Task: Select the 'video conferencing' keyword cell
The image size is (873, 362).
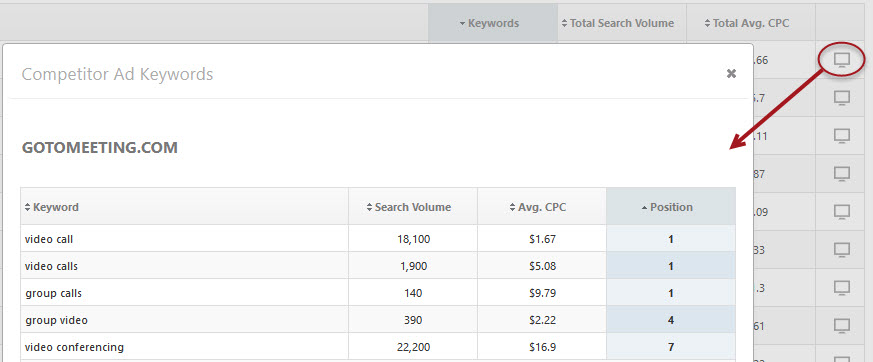Action: pos(185,347)
